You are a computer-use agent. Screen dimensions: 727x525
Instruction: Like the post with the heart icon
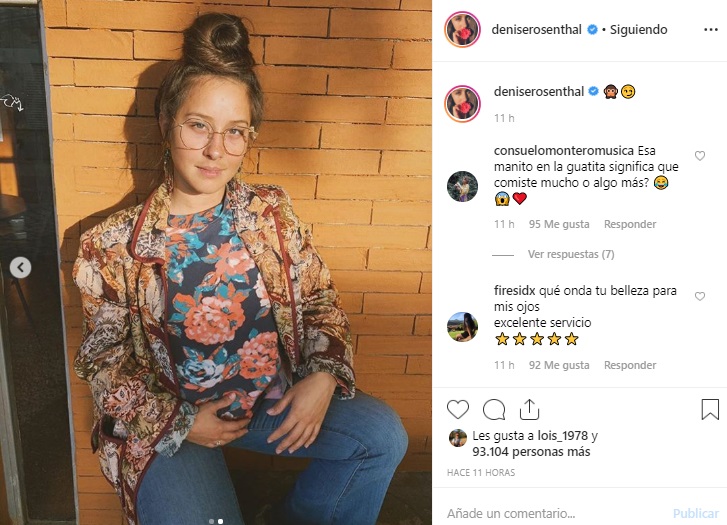(458, 410)
